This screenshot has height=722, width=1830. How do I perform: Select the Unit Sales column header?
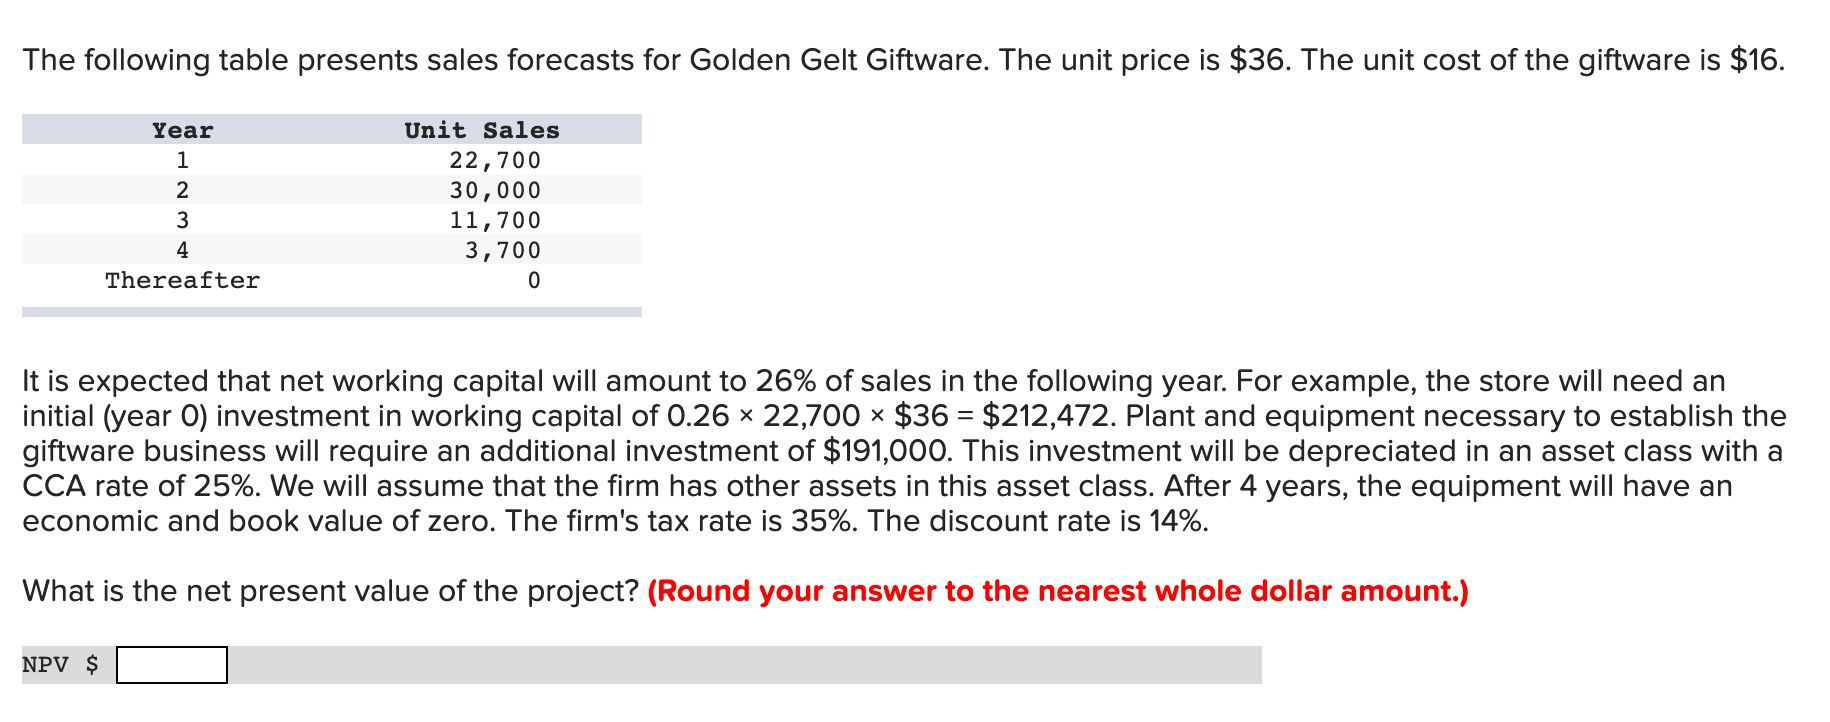point(482,129)
